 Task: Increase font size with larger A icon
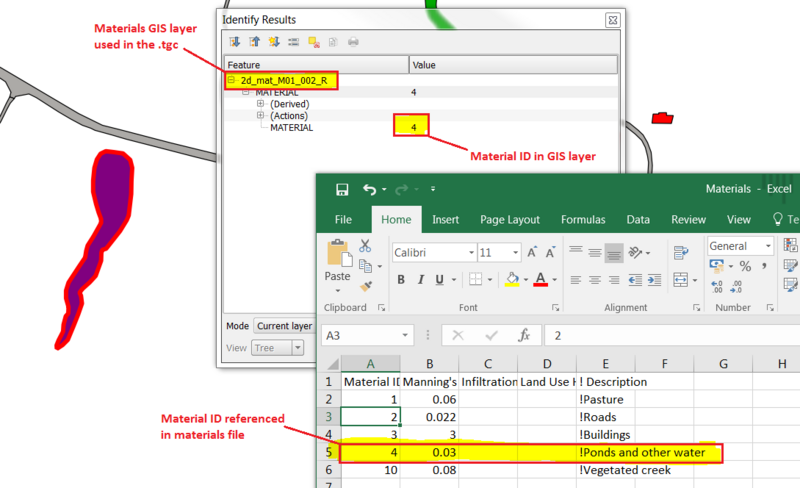click(x=532, y=252)
